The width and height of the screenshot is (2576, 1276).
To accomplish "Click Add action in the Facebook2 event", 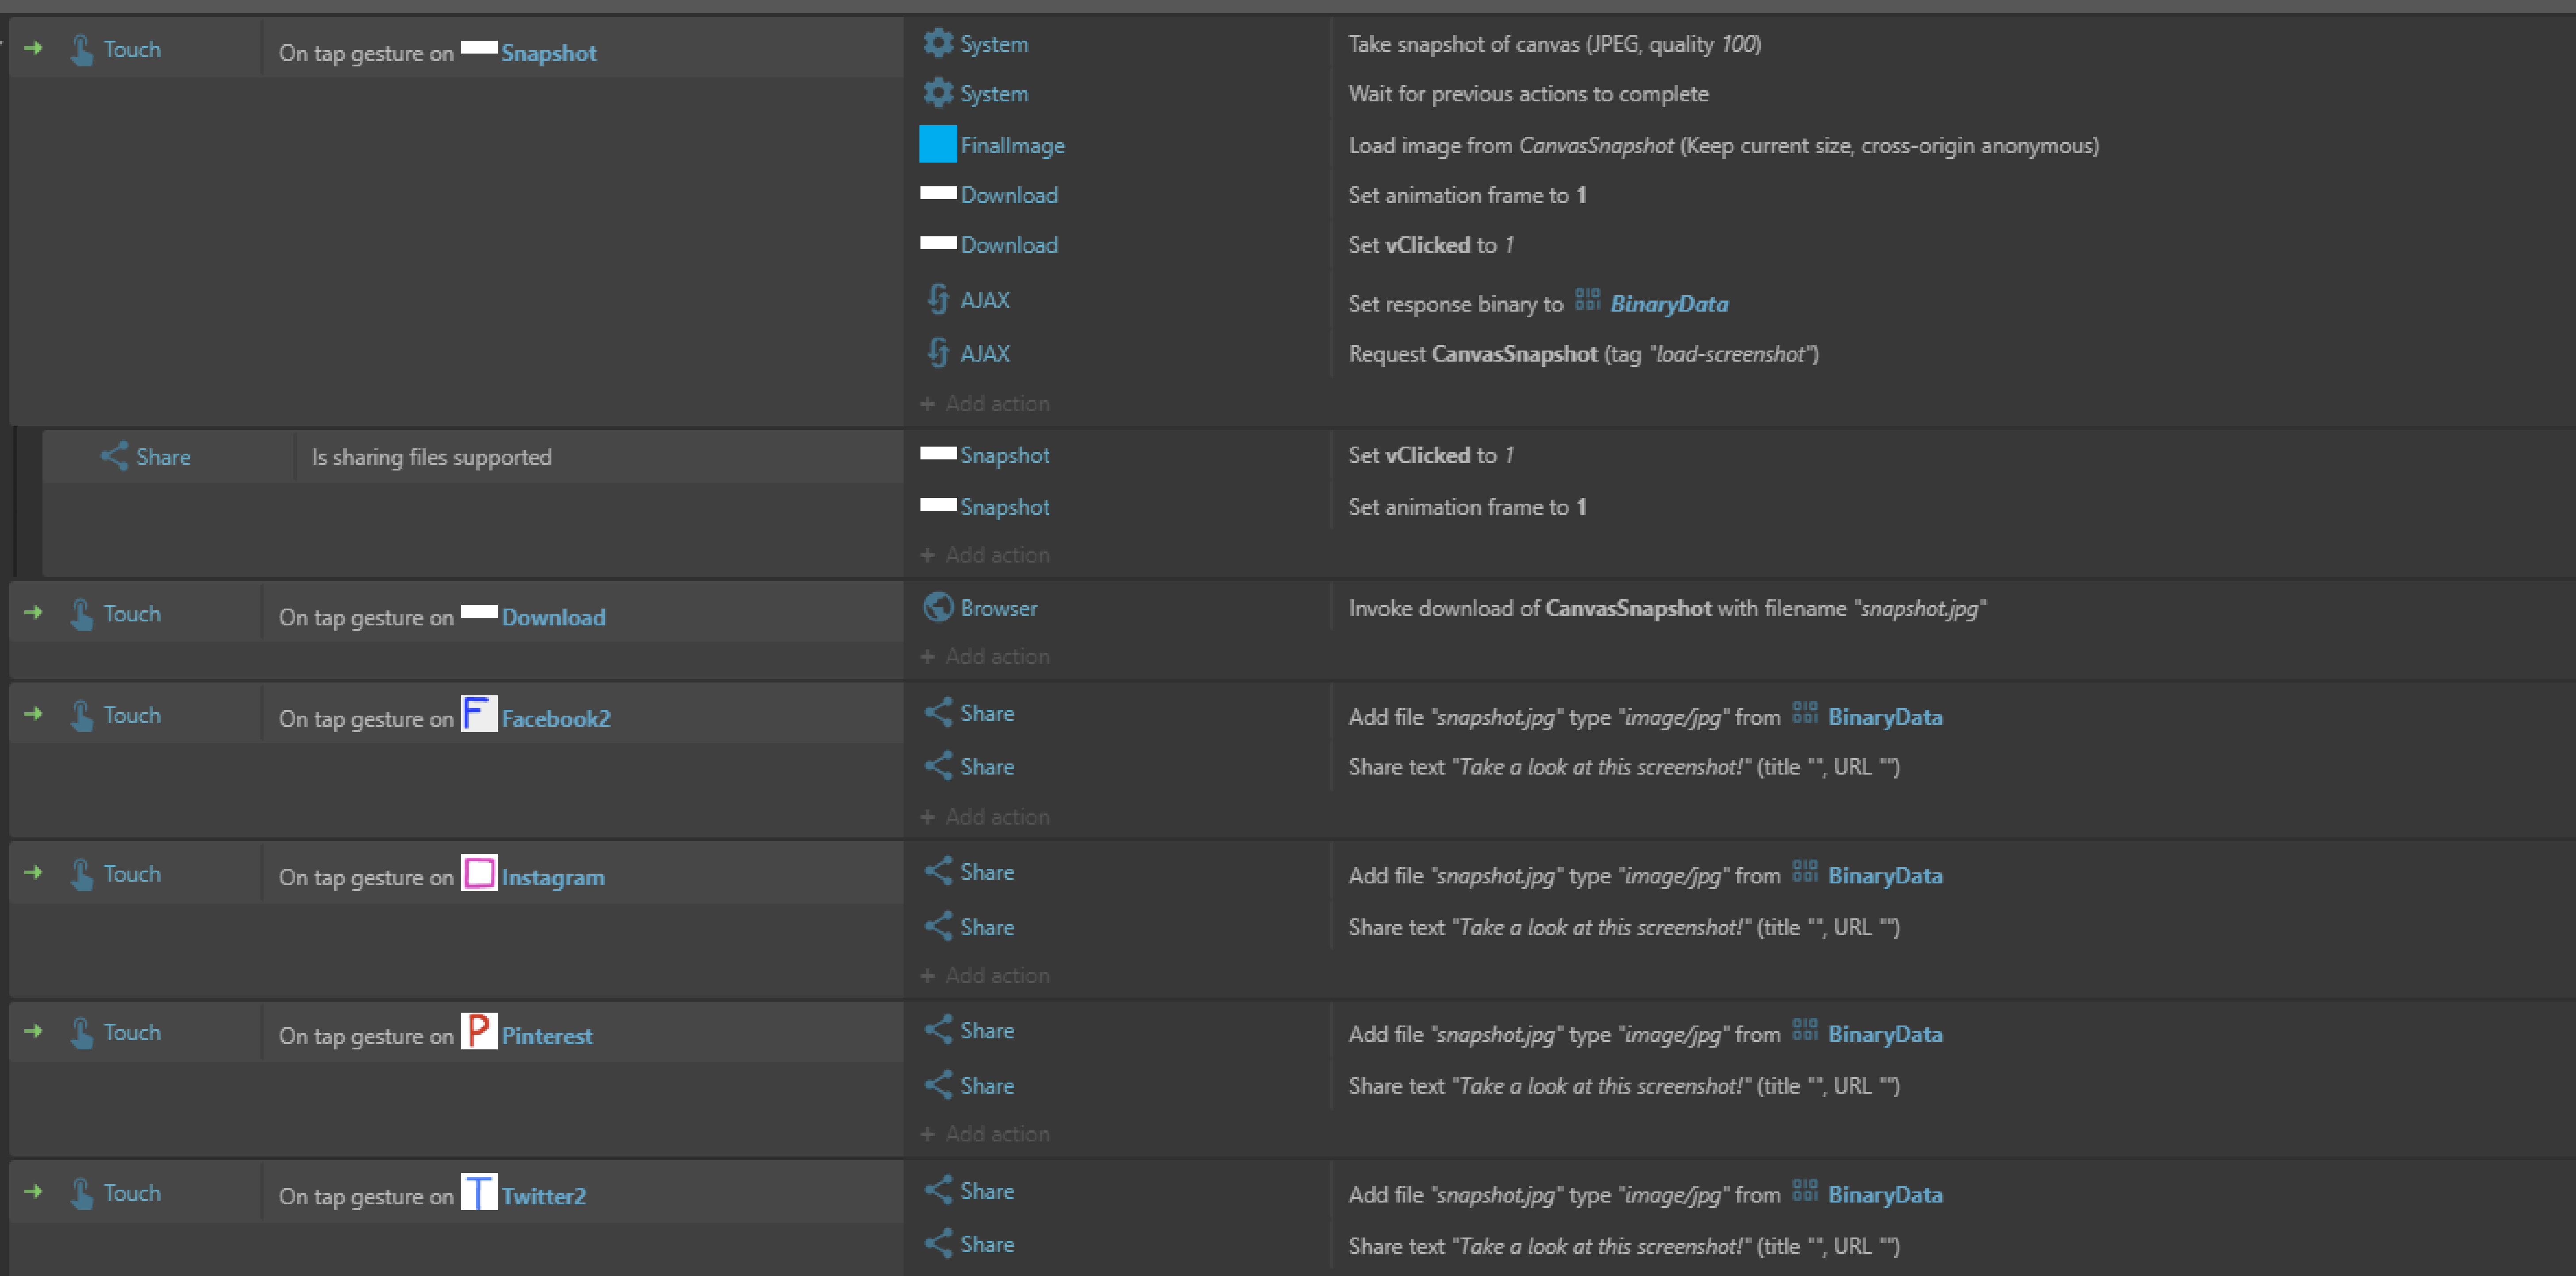I will (985, 817).
